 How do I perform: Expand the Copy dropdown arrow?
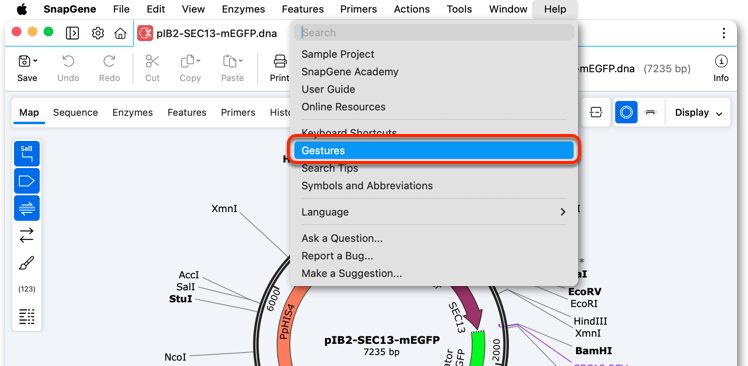click(x=198, y=61)
